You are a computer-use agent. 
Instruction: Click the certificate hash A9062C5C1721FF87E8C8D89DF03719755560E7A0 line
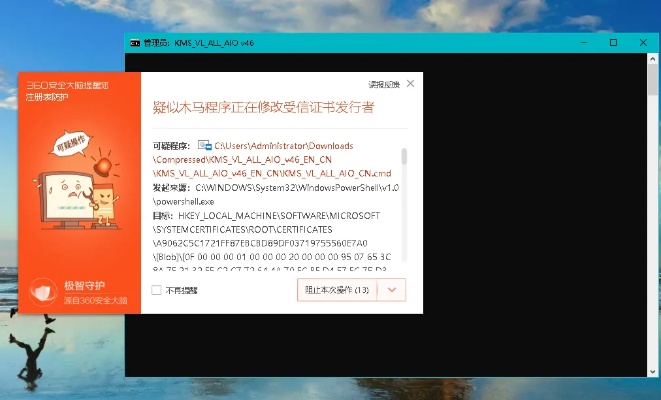pos(260,244)
